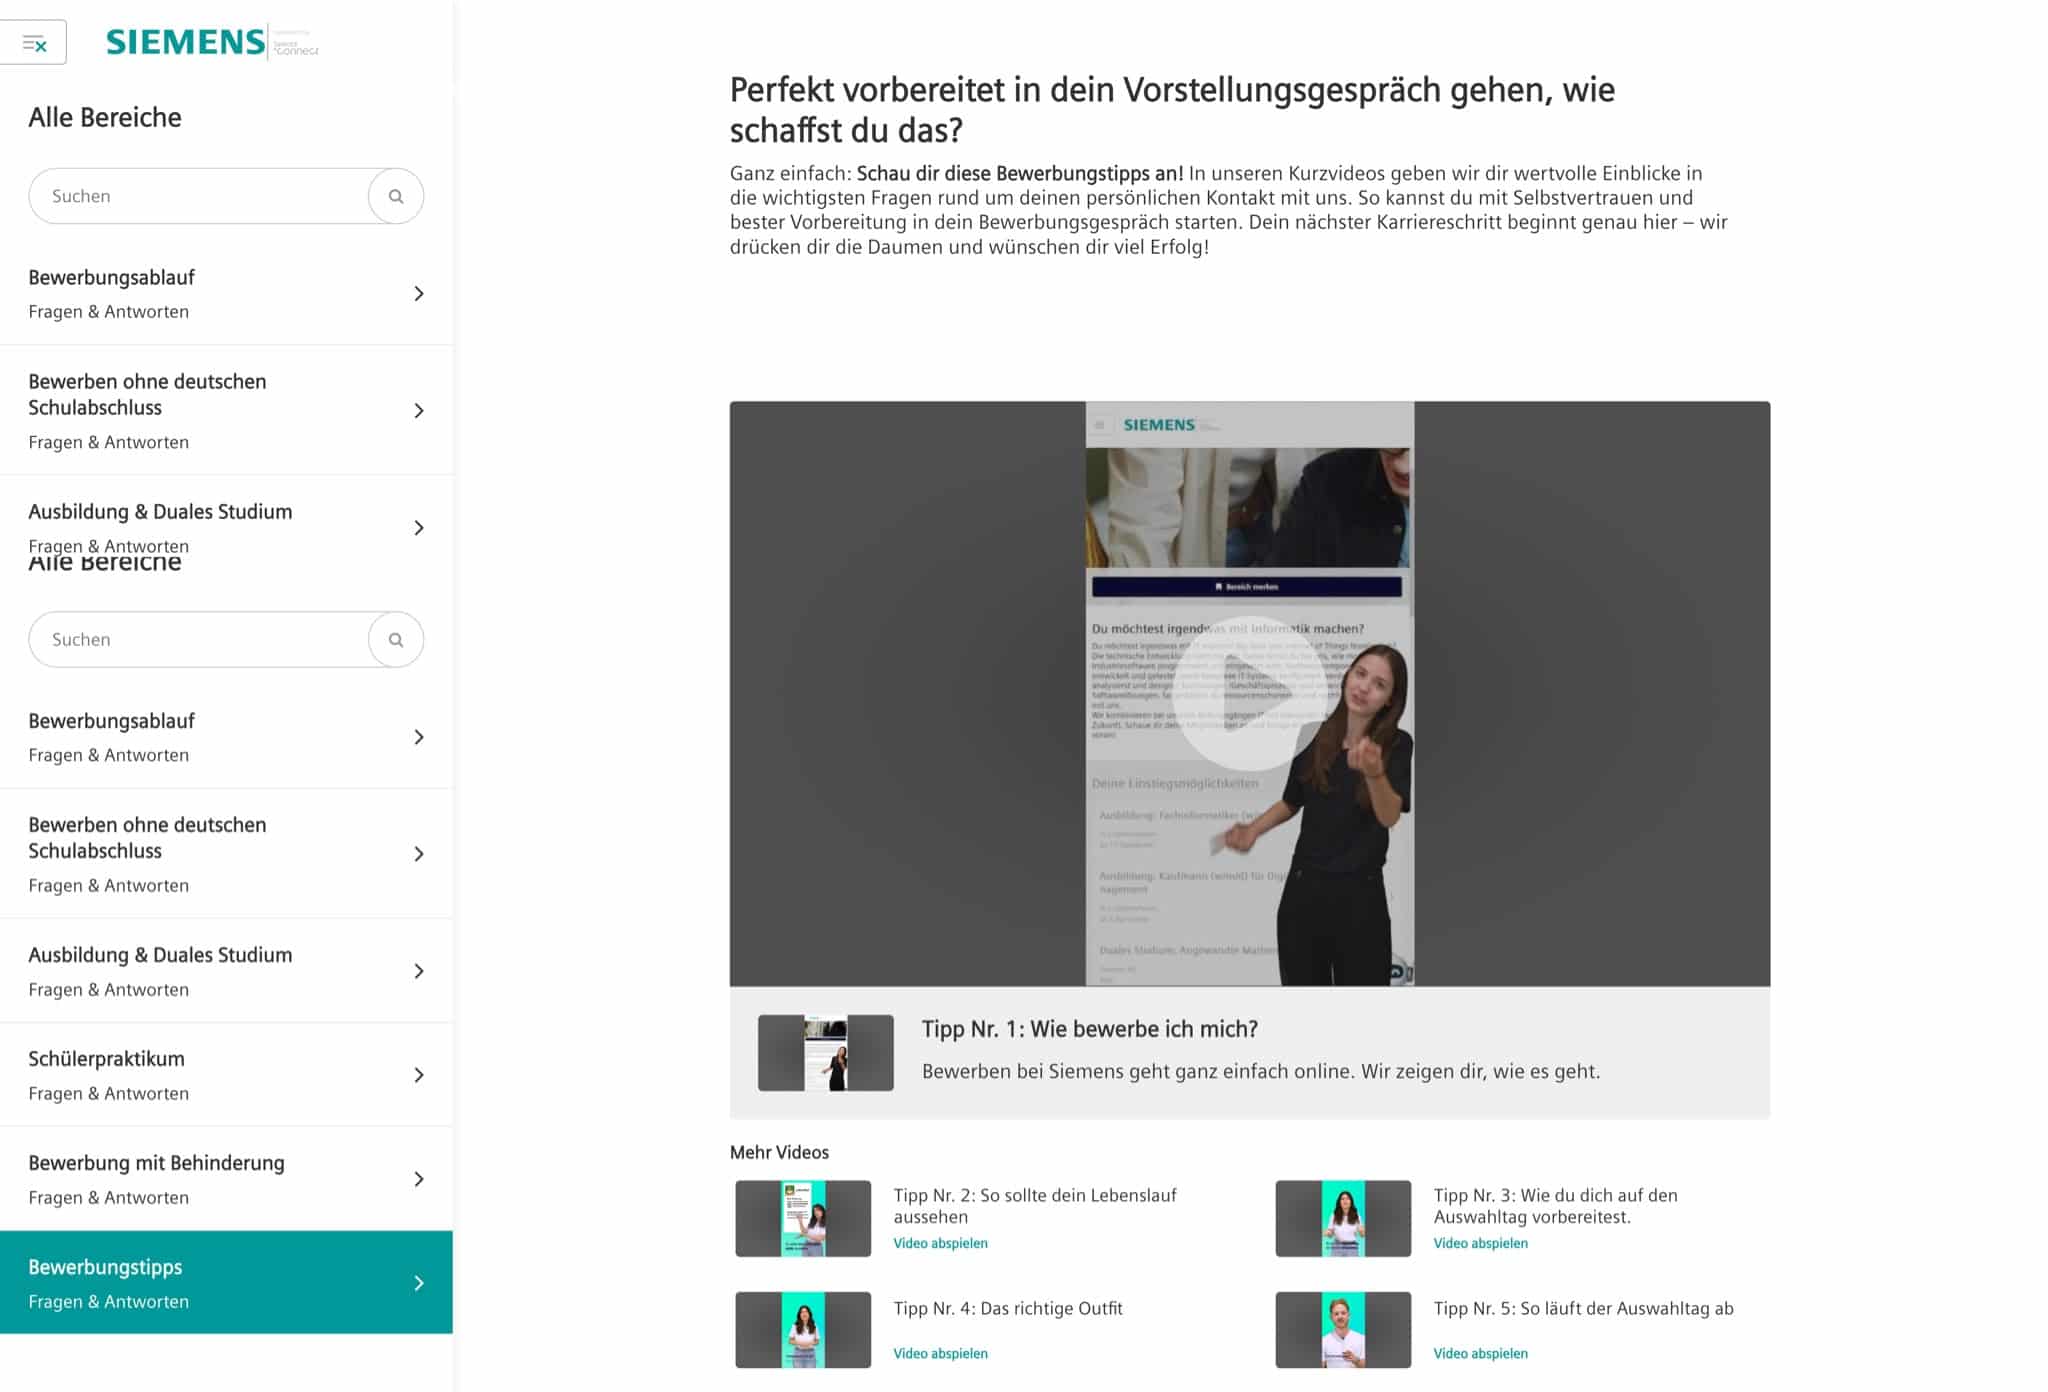The image size is (2048, 1392).
Task: Click 'Fragen & Antworten' under Schülerpraktikum
Action: pos(109,1093)
